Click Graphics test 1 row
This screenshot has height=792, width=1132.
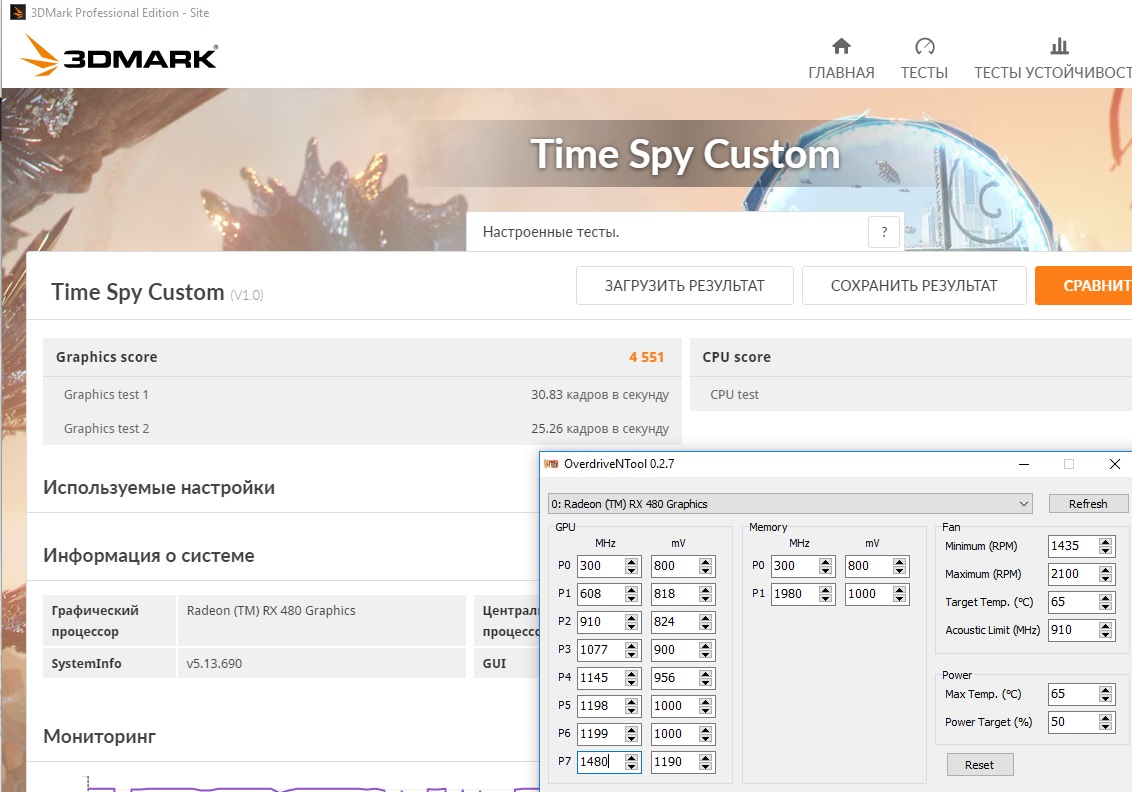[x=362, y=394]
